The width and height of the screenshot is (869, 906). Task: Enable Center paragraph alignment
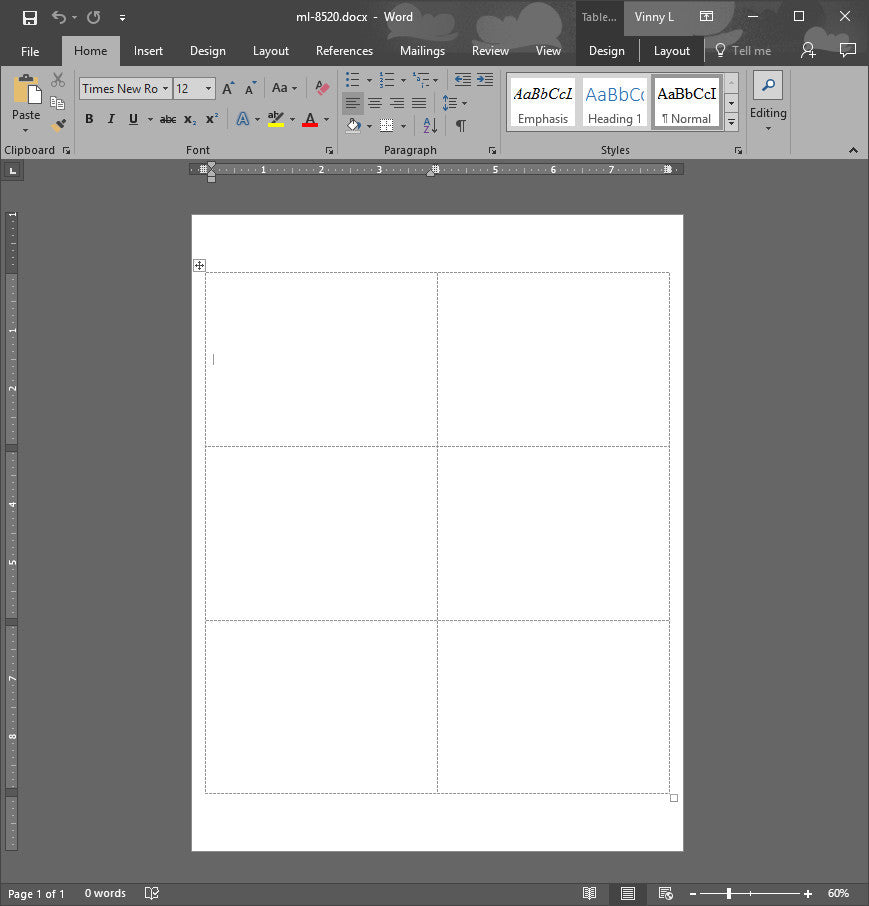tap(375, 103)
